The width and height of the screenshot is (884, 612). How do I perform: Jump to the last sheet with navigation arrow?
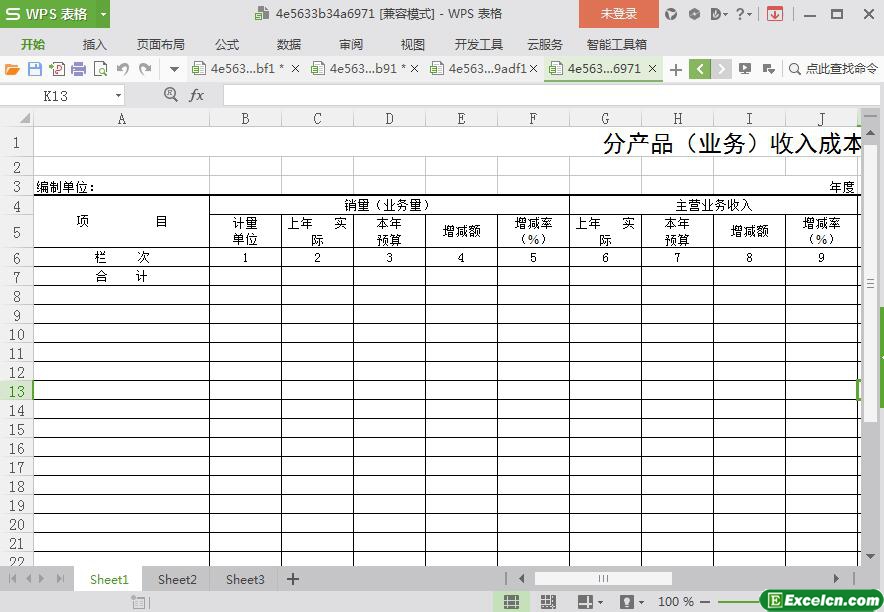click(60, 579)
